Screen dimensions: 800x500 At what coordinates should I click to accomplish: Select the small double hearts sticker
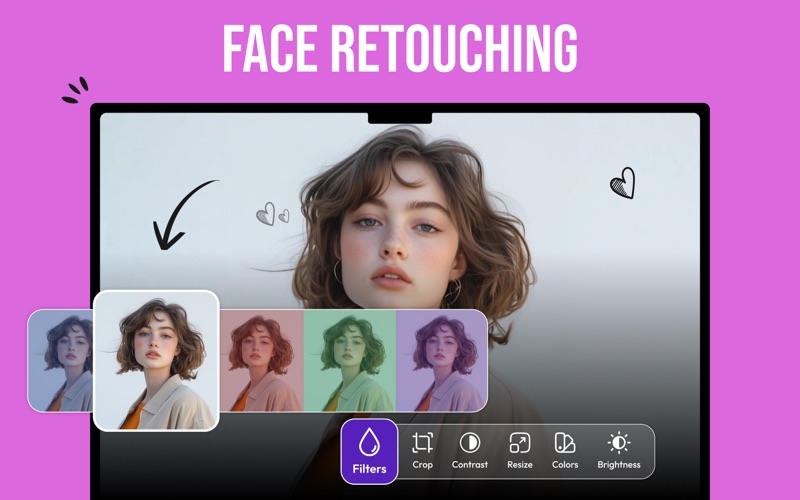point(271,214)
